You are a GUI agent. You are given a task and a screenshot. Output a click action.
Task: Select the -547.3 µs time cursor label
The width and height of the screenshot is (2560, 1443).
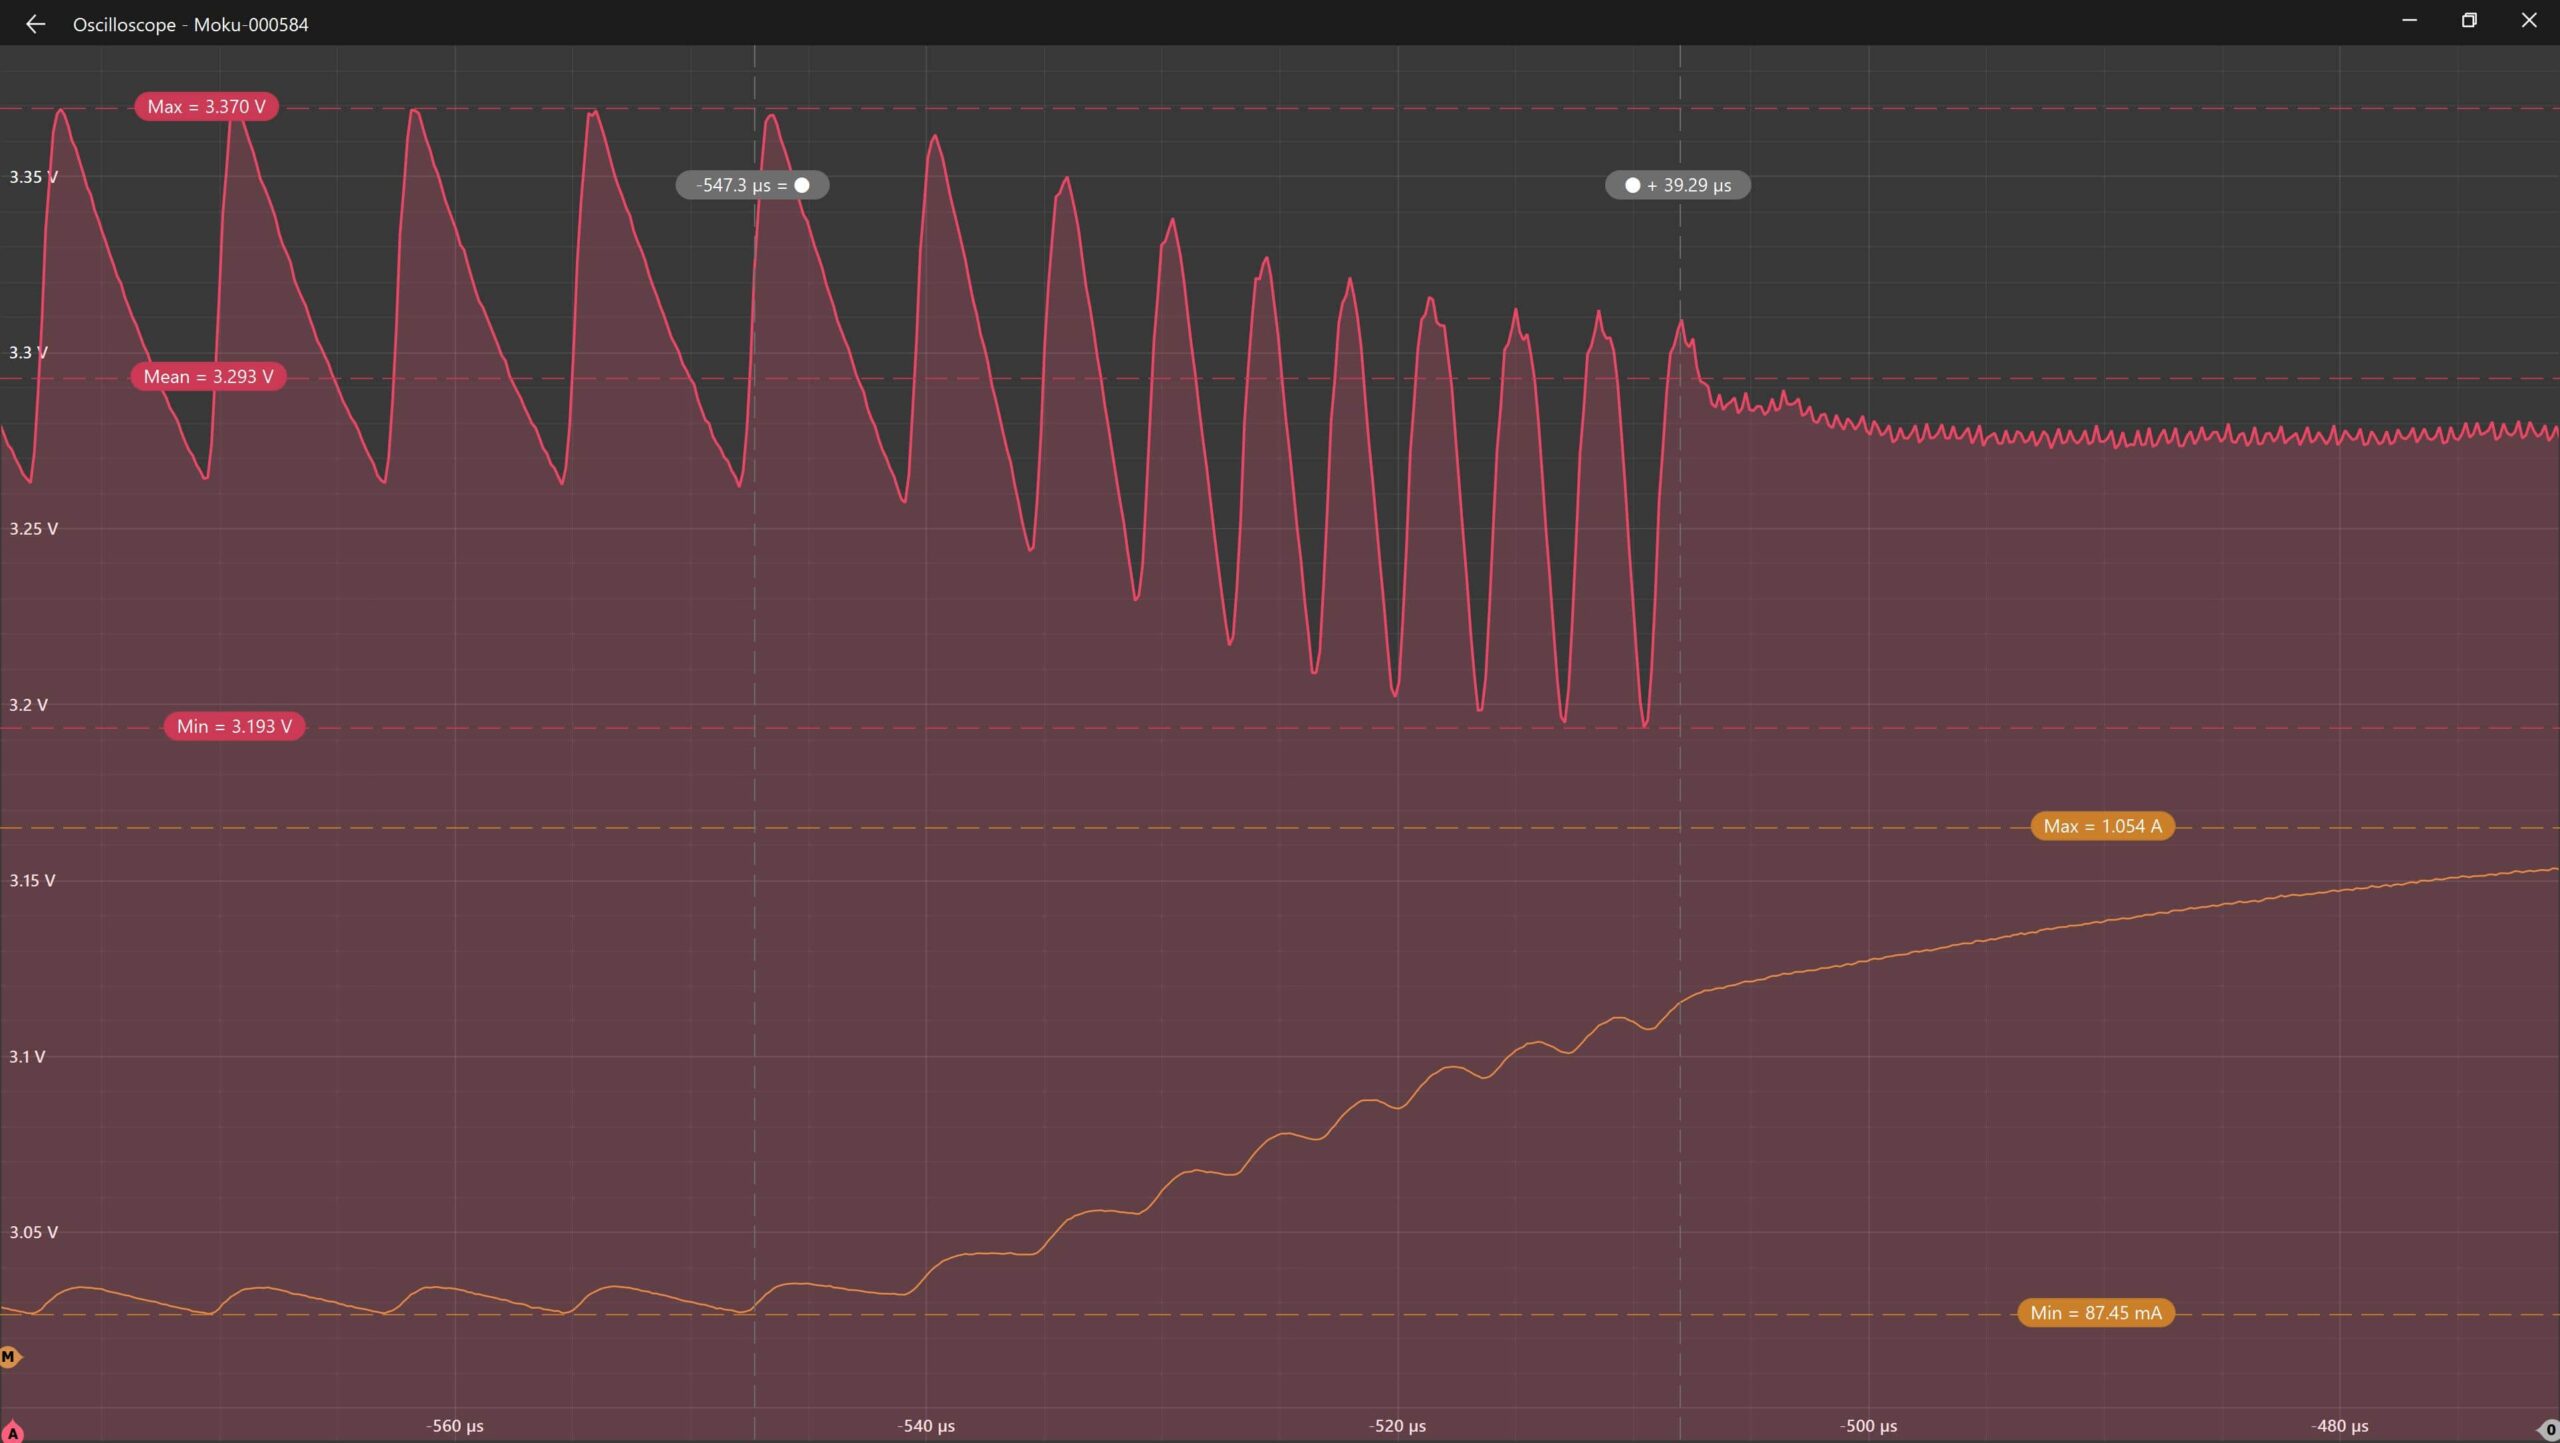(x=740, y=185)
